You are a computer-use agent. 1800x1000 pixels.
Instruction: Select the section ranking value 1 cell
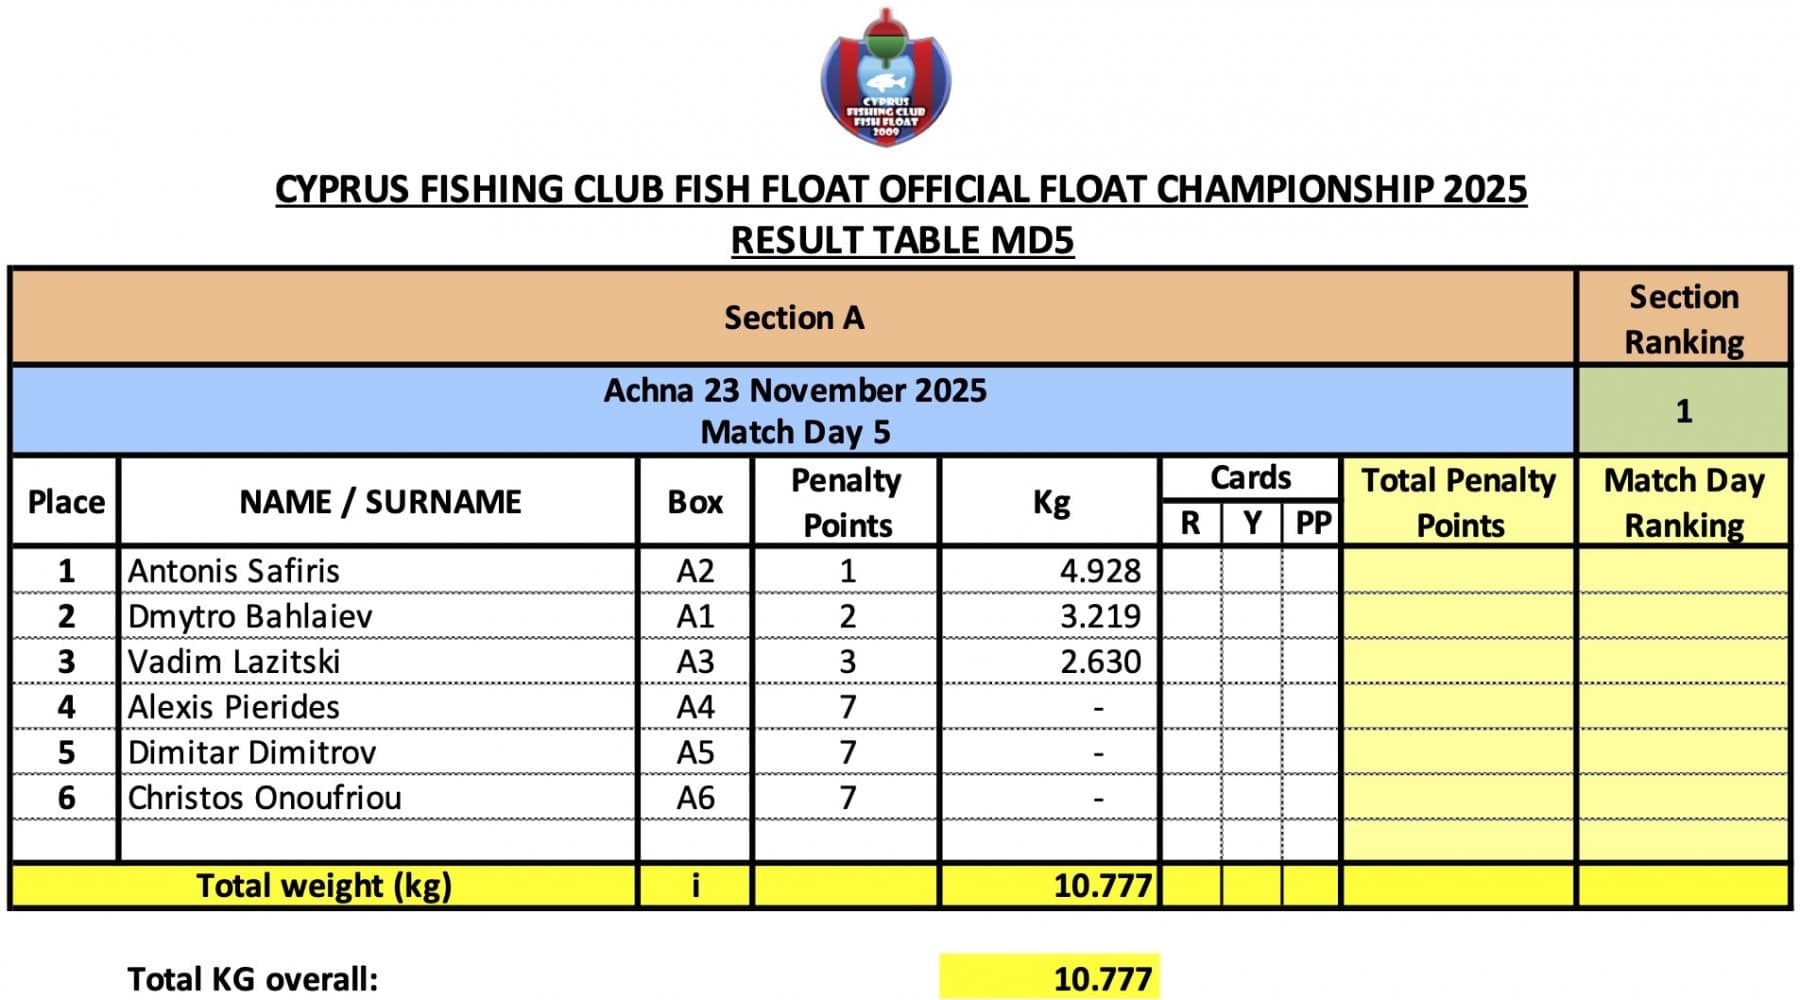click(1683, 411)
